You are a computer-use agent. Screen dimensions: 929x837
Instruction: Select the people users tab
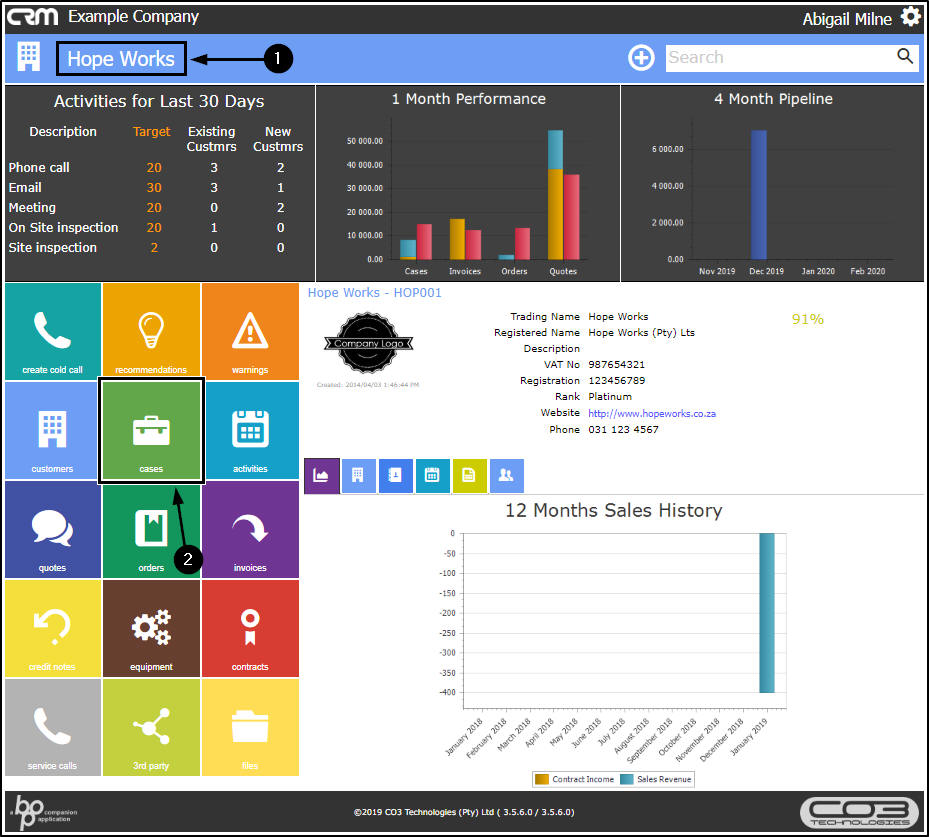tap(507, 476)
